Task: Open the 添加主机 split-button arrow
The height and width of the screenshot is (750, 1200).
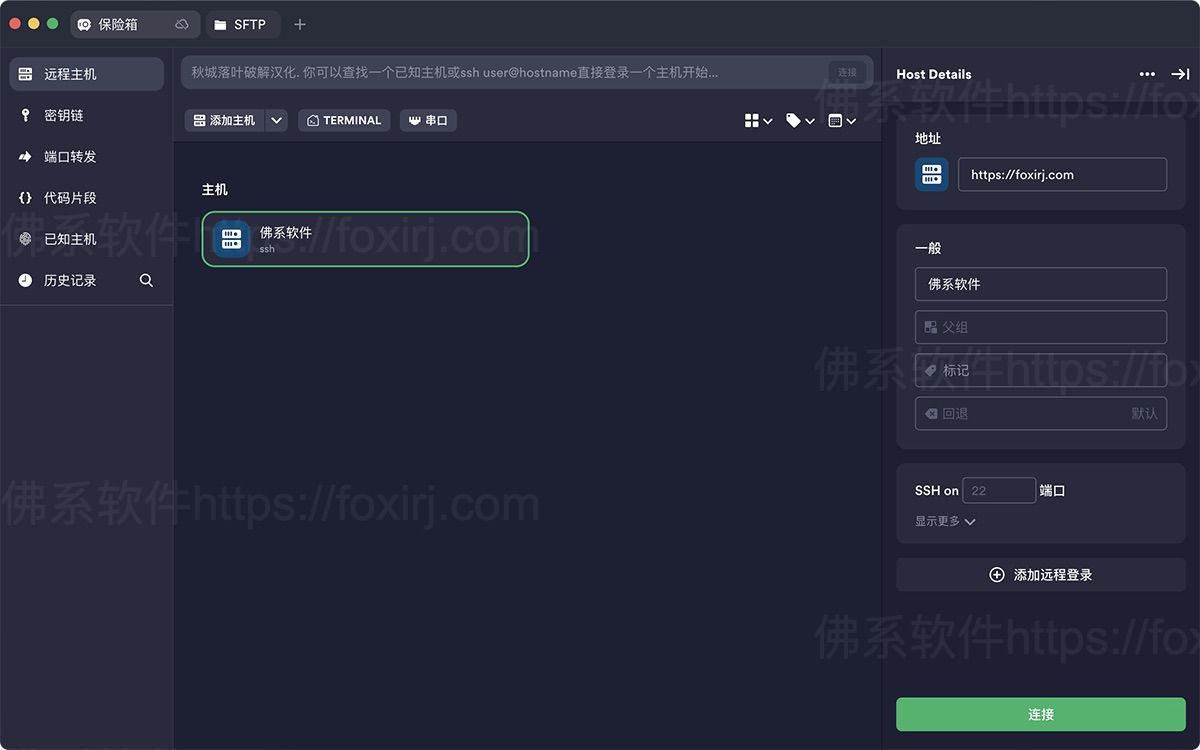Action: (277, 120)
